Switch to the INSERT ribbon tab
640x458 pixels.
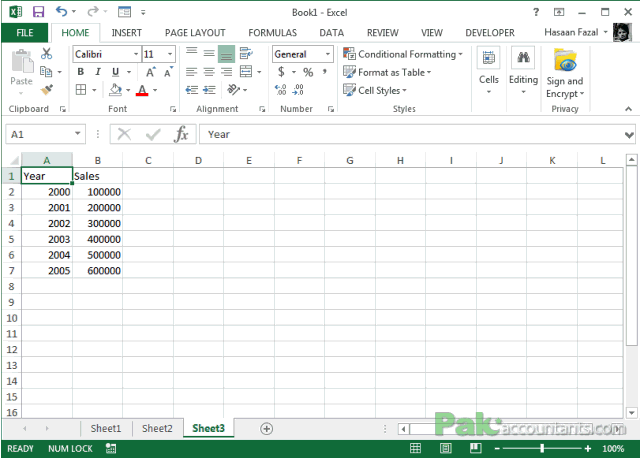pos(127,33)
